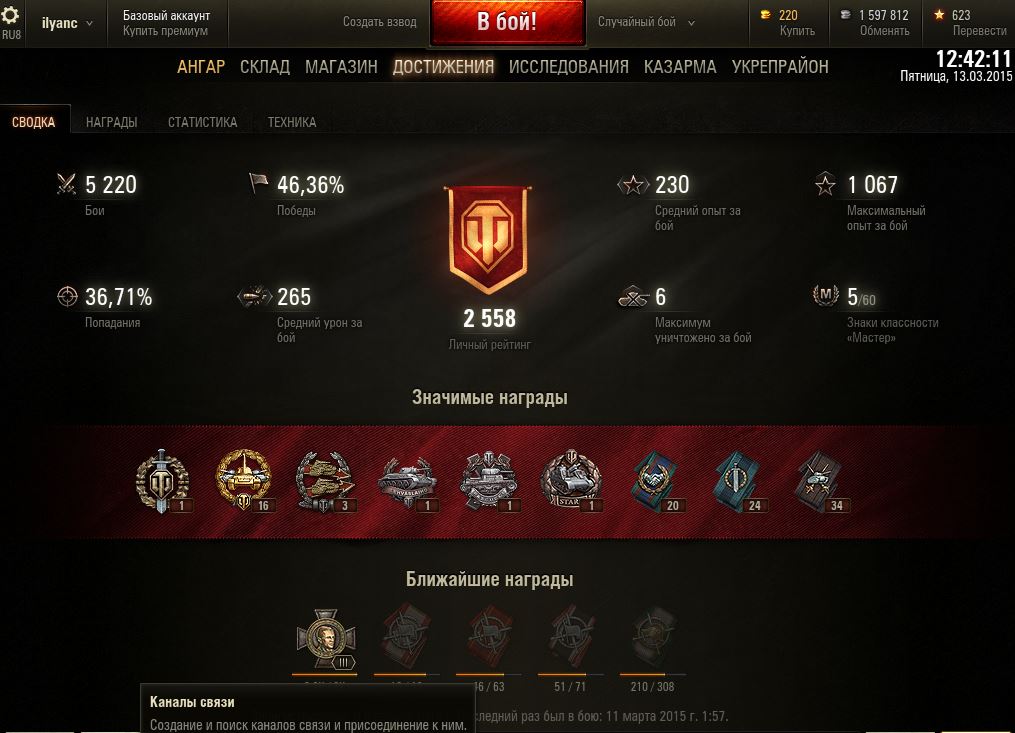
Task: Open the Исследования menu section
Action: point(568,67)
